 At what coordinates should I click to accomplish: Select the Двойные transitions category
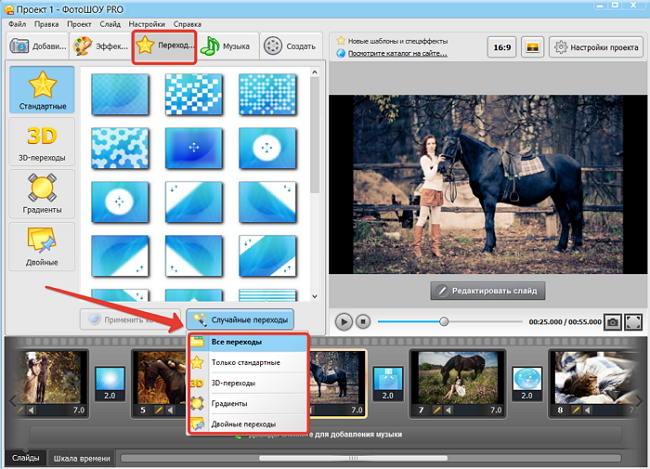pyautogui.click(x=42, y=247)
